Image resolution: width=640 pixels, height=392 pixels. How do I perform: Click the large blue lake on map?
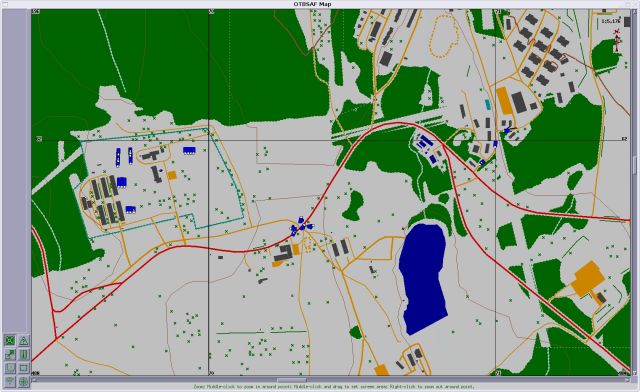point(423,278)
